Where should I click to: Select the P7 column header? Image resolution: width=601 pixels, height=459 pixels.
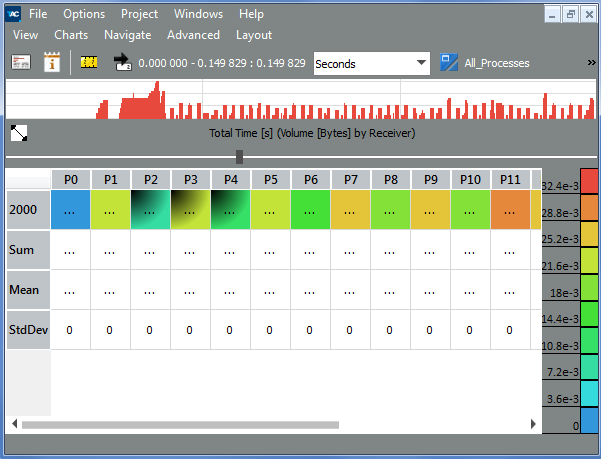(350, 179)
